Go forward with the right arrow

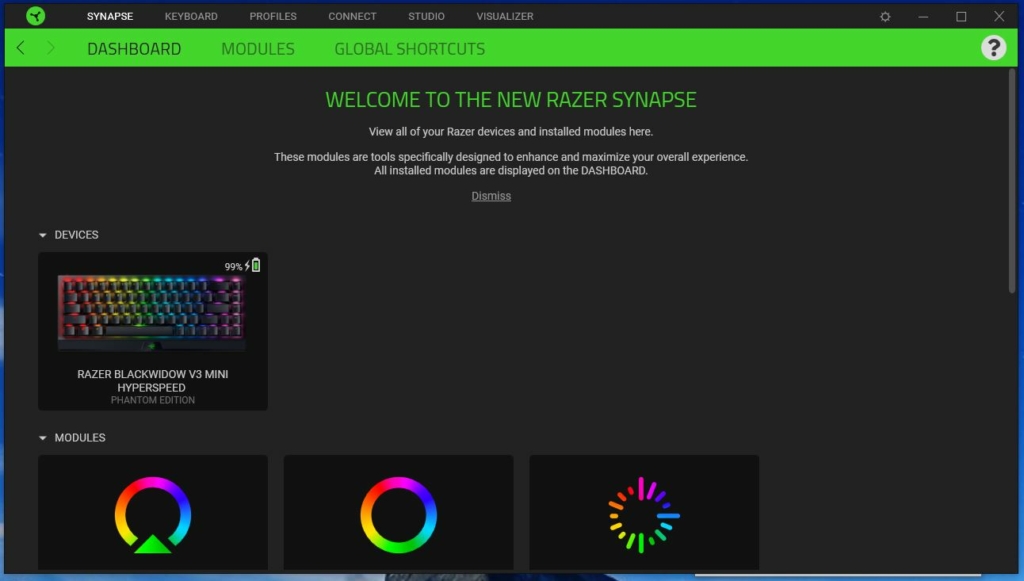click(x=50, y=48)
